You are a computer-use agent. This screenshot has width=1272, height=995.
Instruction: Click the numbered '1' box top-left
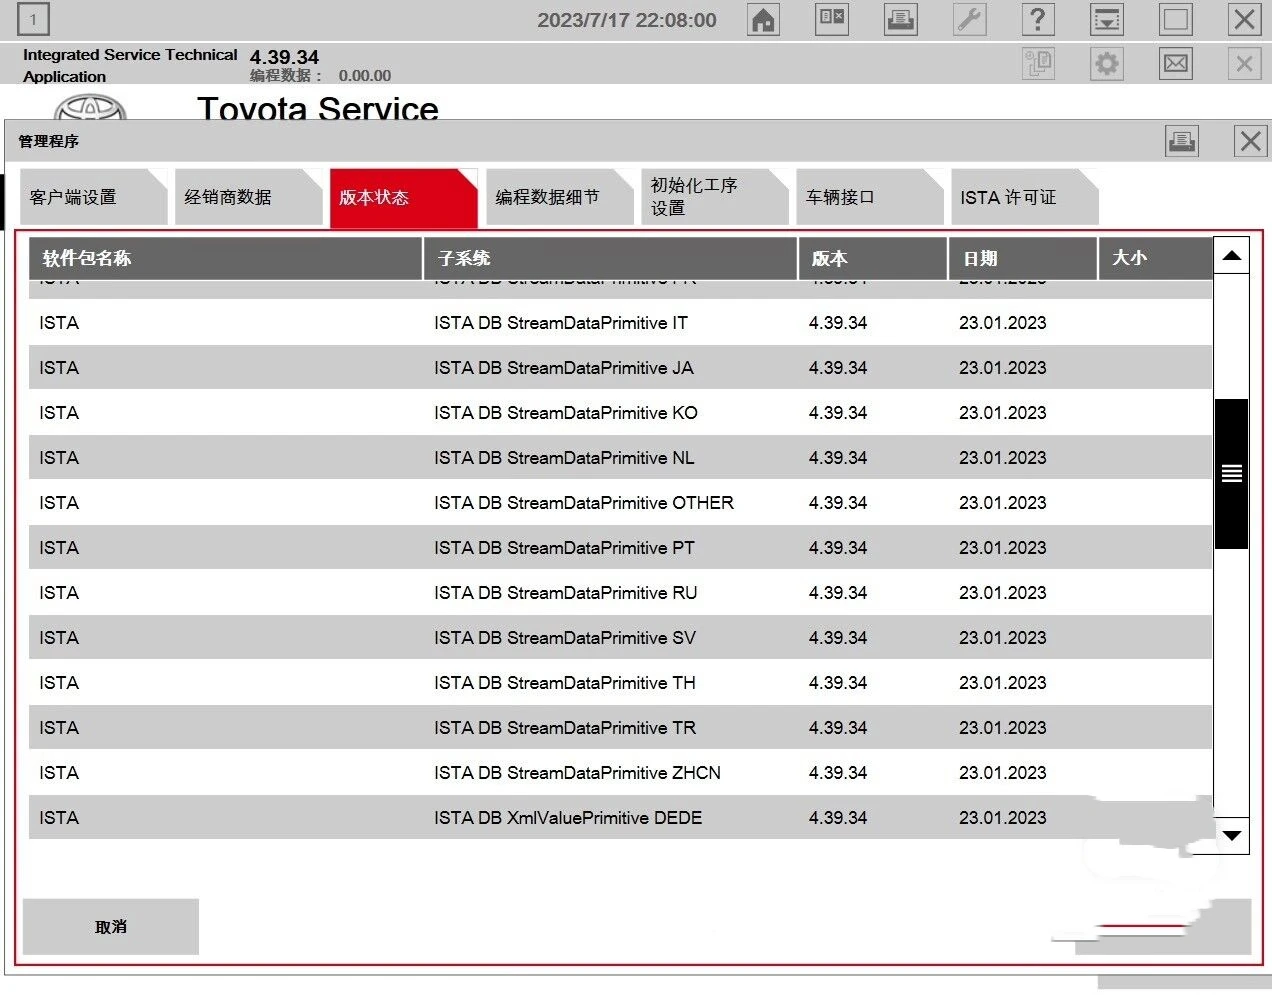tap(33, 19)
